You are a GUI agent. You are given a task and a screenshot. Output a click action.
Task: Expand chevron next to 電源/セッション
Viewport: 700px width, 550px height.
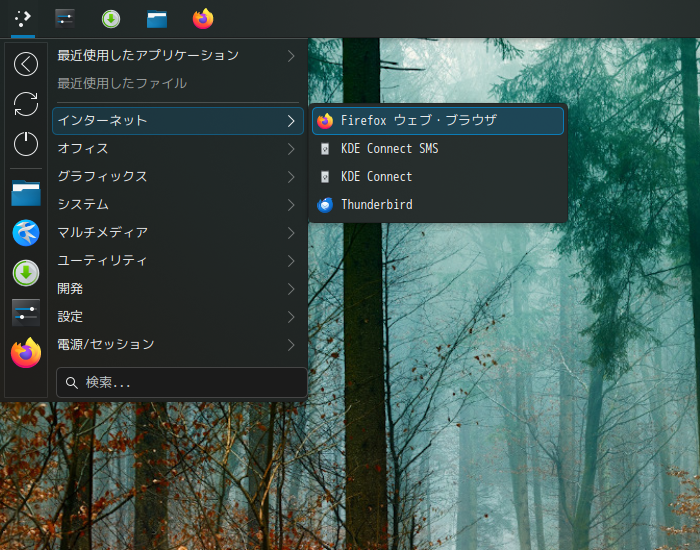(291, 345)
